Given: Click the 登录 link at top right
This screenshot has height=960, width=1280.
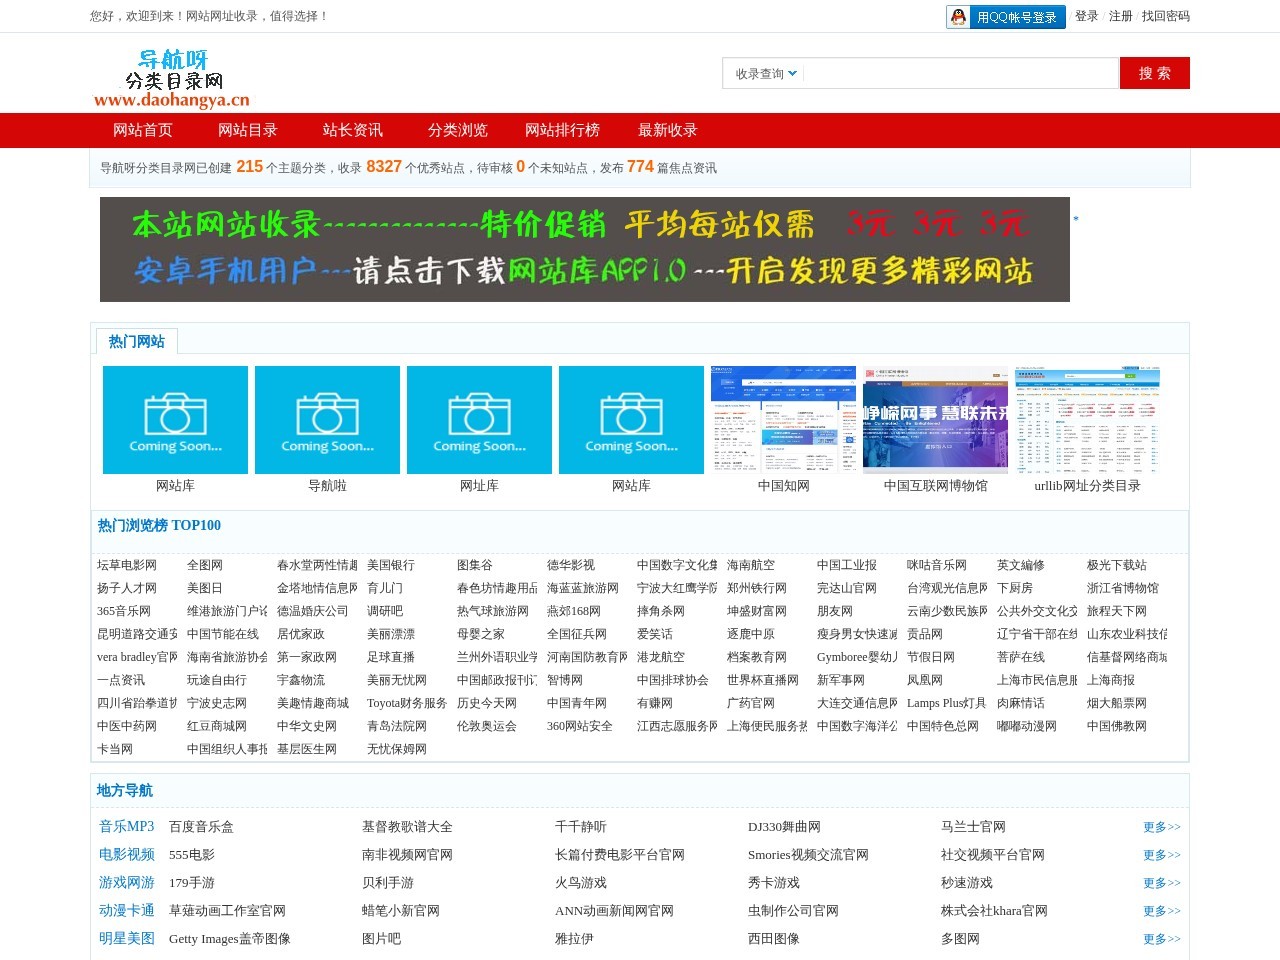Looking at the screenshot, I should point(1086,17).
